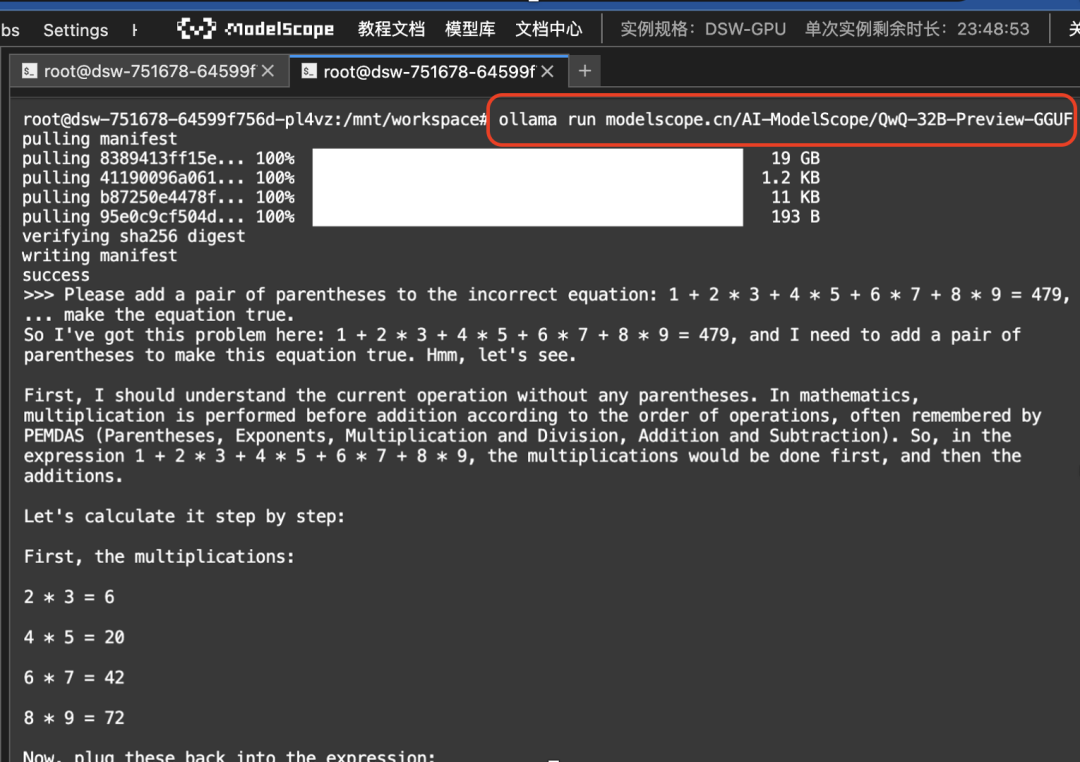
Task: Click the '193 B' size value
Action: pyautogui.click(x=795, y=216)
